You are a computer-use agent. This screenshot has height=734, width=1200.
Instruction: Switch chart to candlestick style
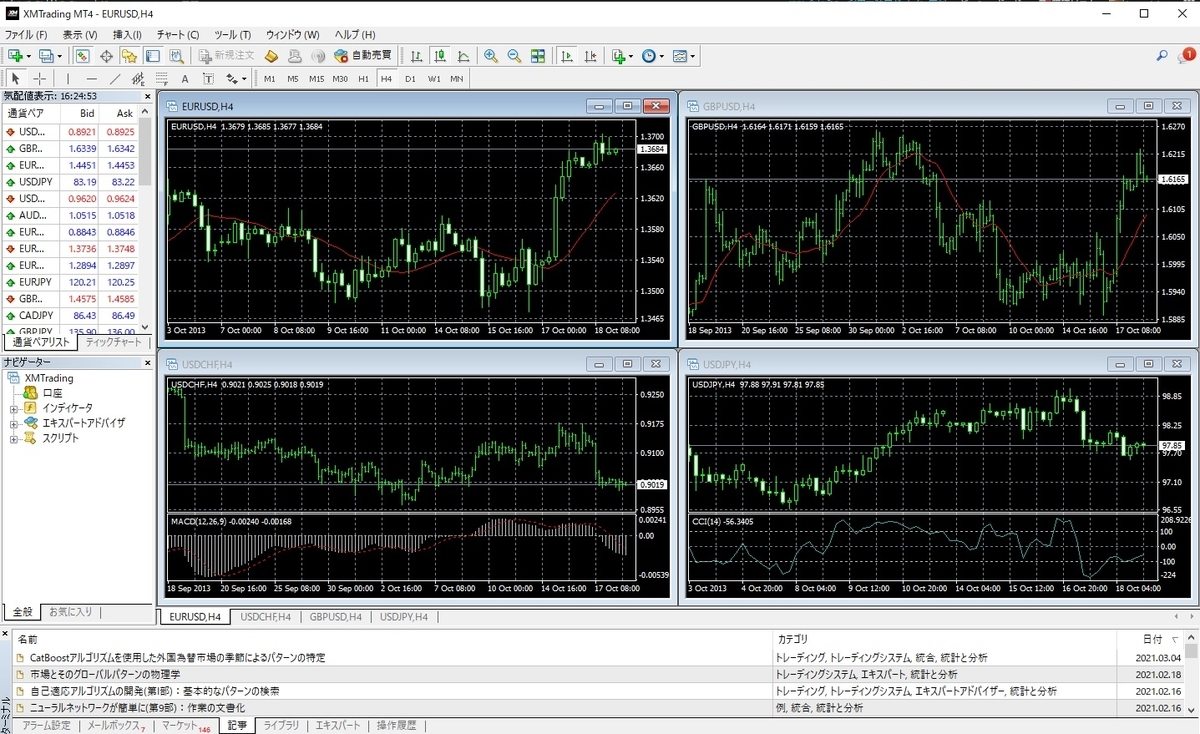pos(440,56)
